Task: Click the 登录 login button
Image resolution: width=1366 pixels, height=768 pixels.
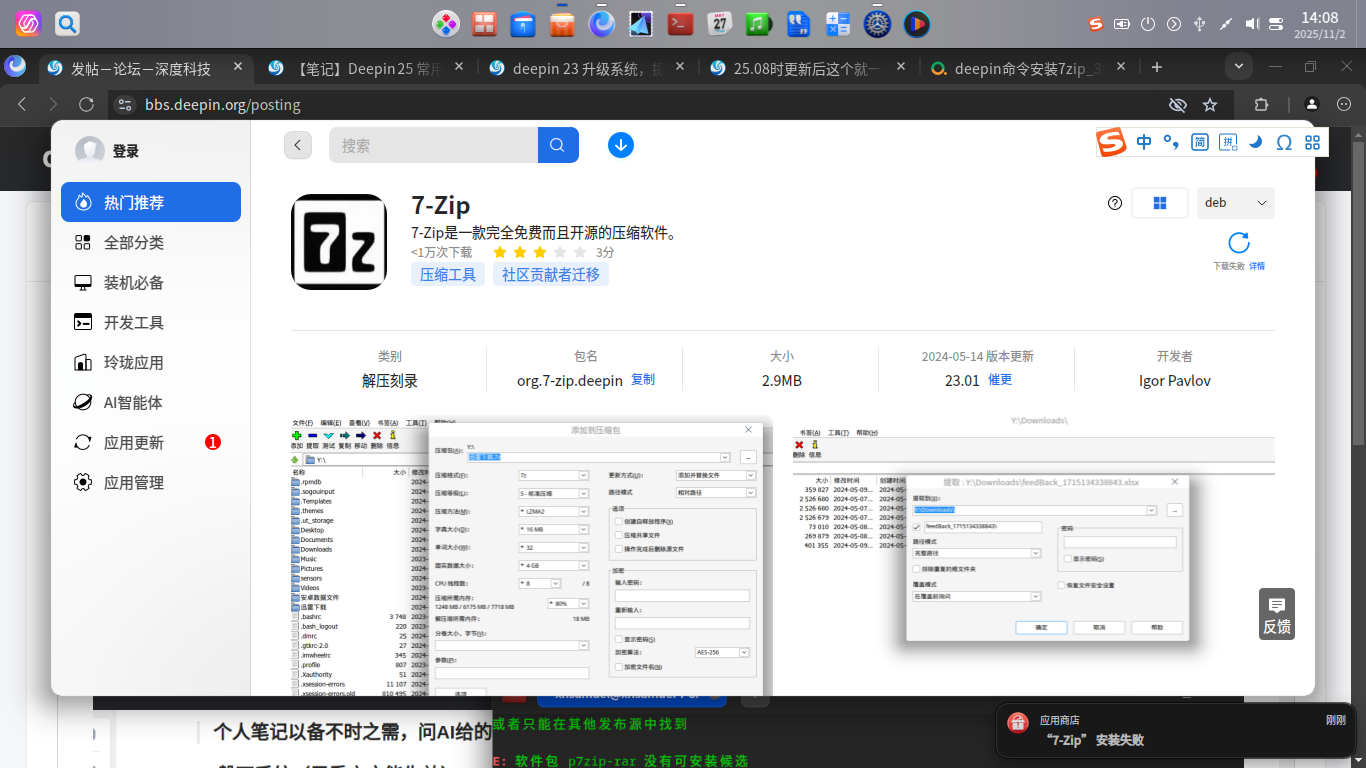Action: tap(125, 151)
